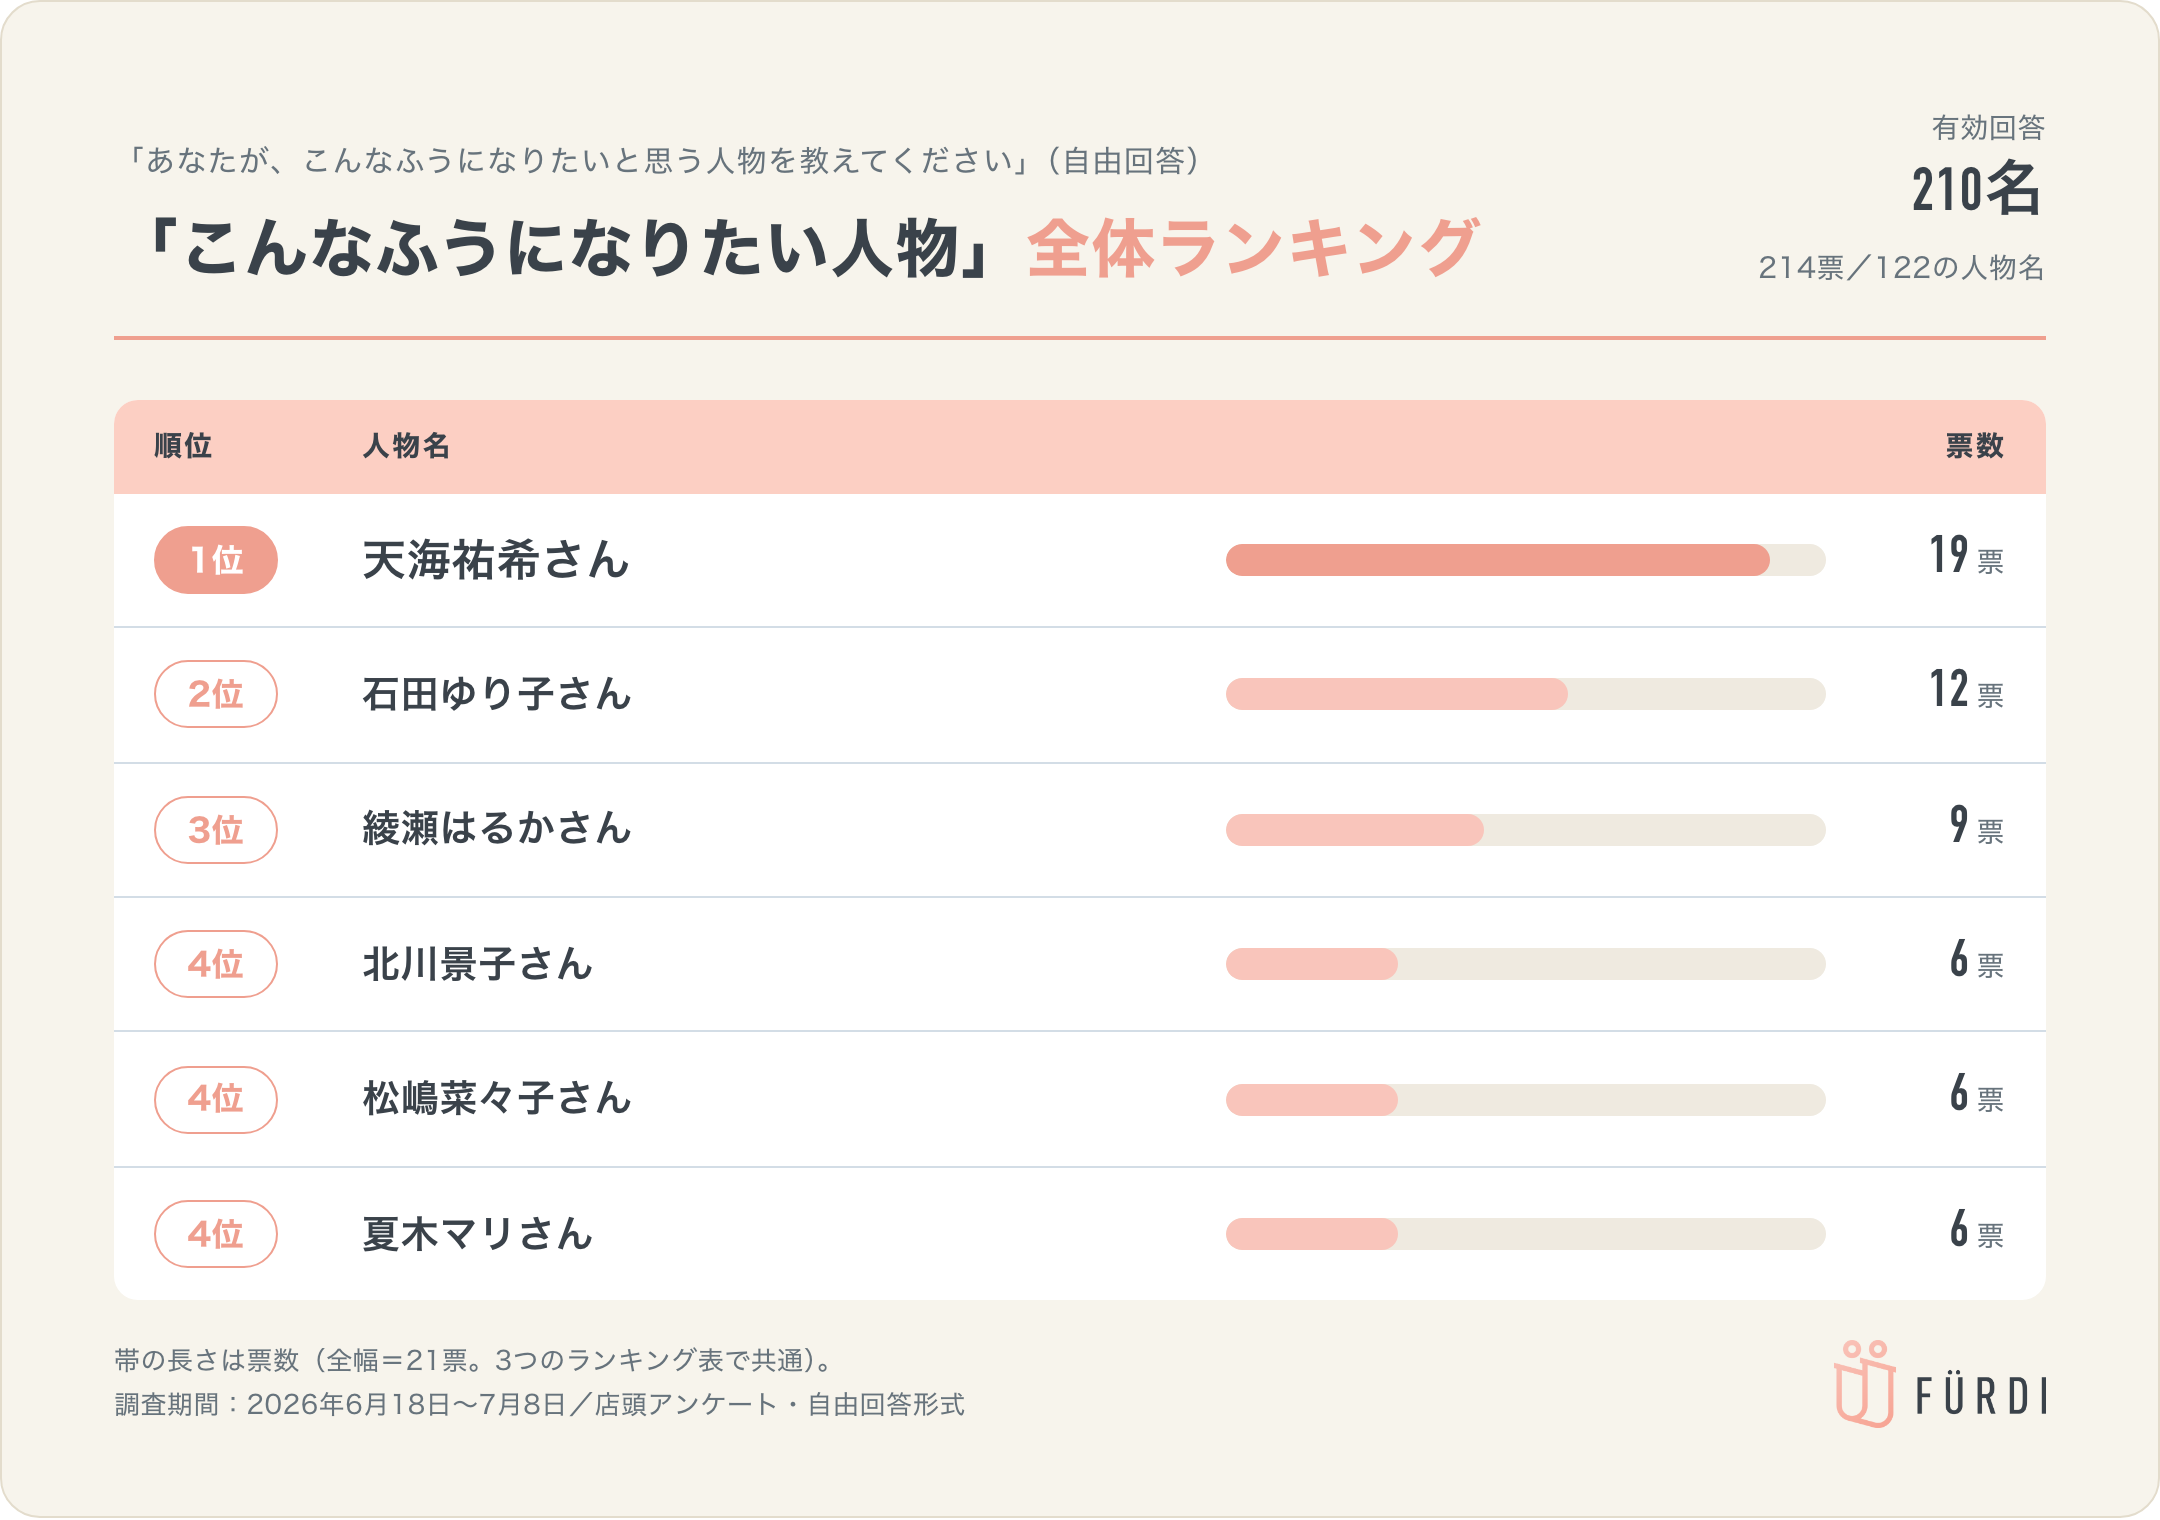Select the name 石田ゆり子さん
The image size is (2160, 1520).
pos(497,694)
